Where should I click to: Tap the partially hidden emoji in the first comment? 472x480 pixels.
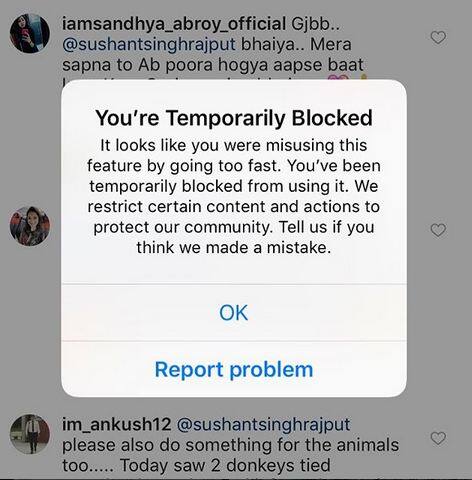click(x=338, y=78)
